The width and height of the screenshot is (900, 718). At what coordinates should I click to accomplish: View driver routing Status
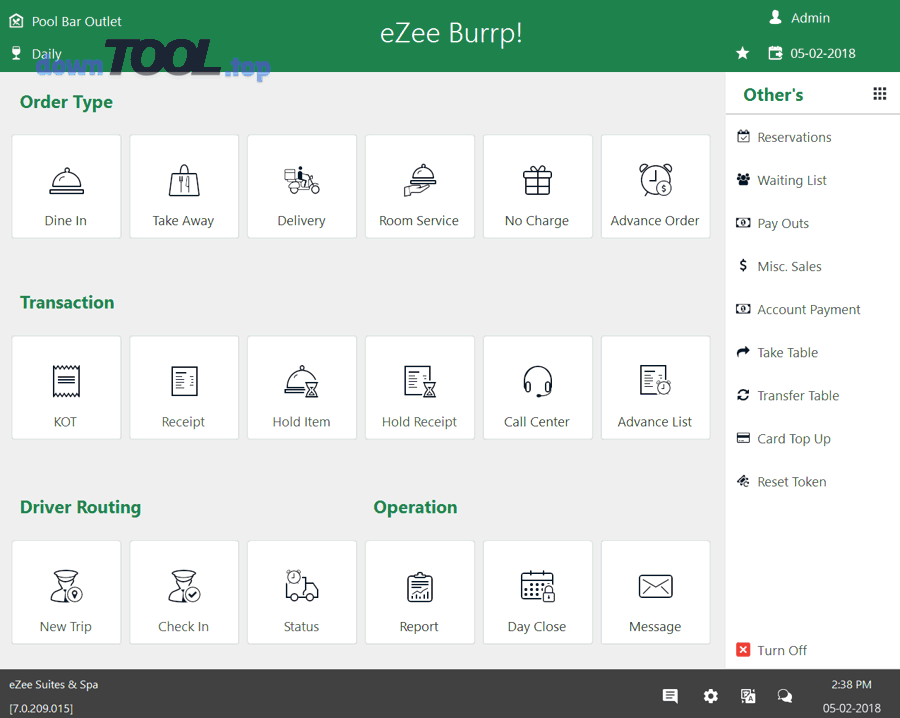(x=302, y=592)
